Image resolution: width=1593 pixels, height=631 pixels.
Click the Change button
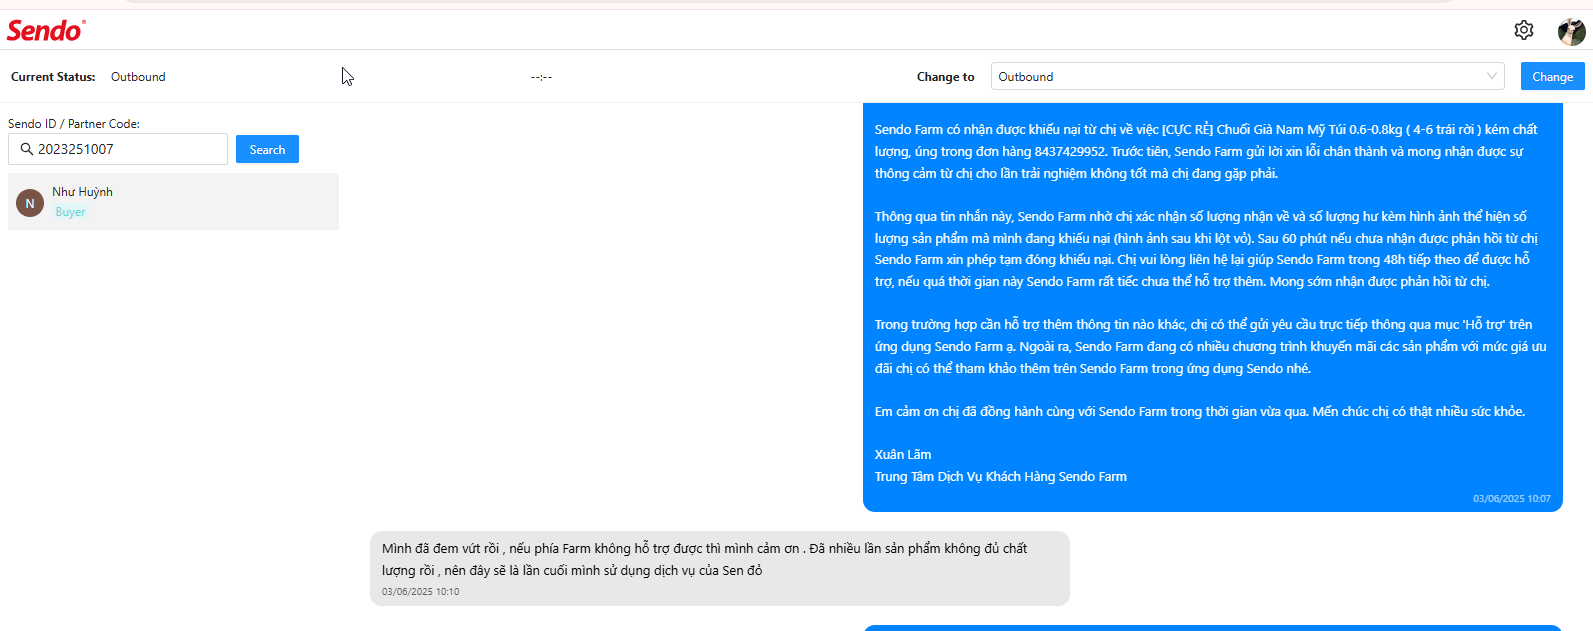pyautogui.click(x=1552, y=76)
